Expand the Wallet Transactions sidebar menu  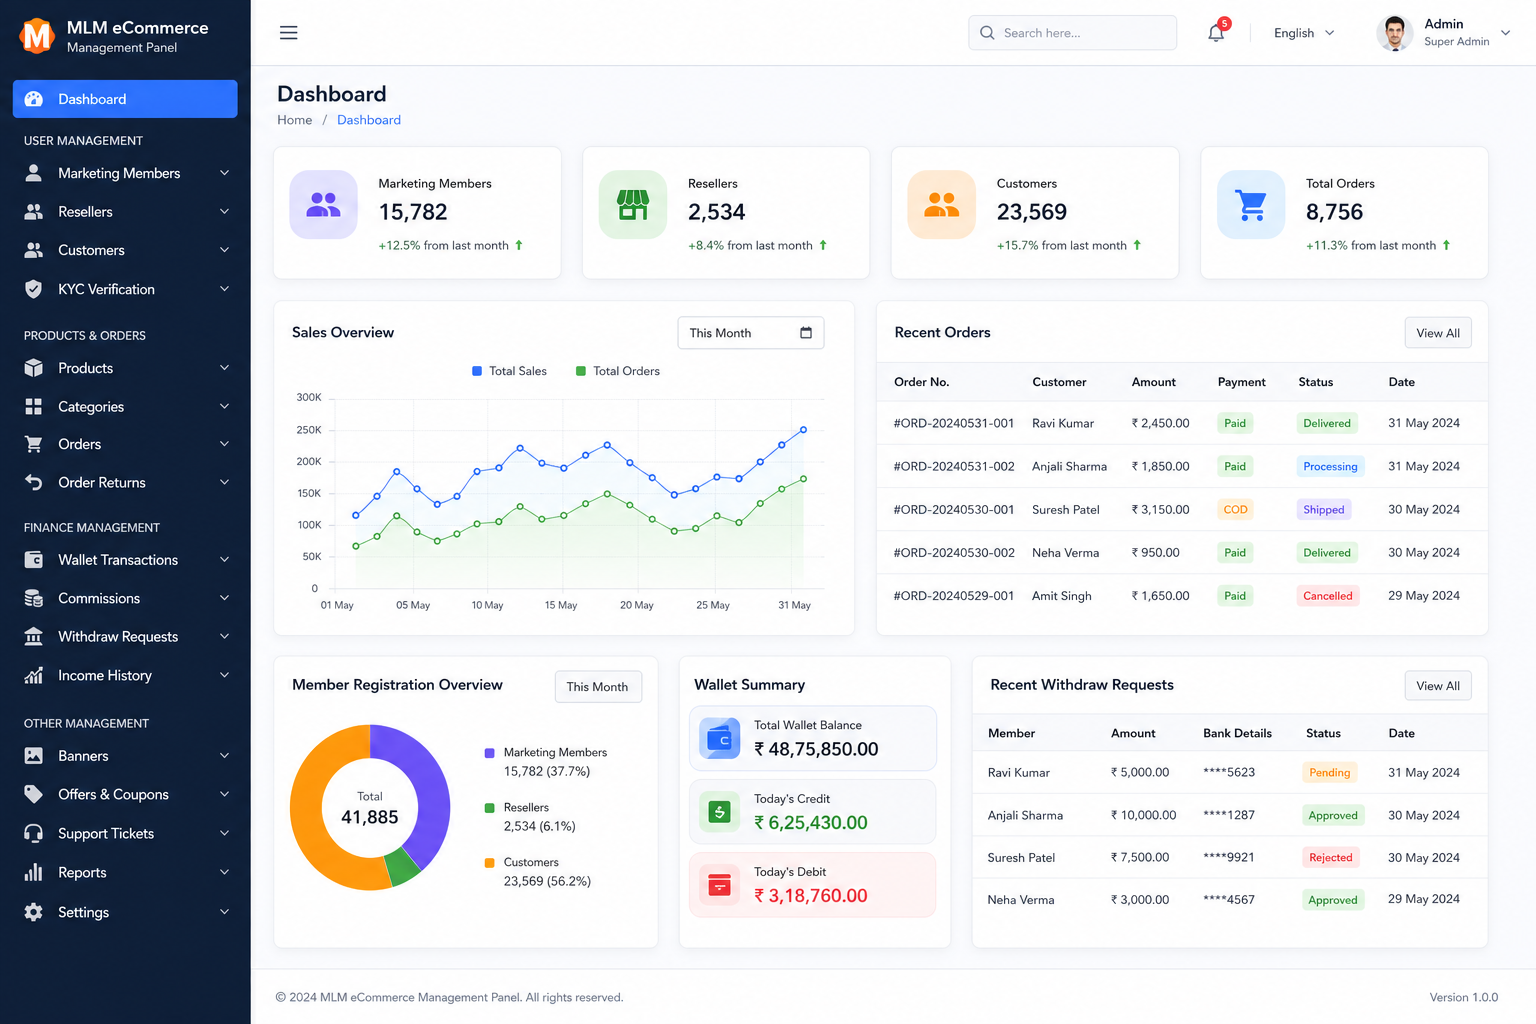pos(125,560)
